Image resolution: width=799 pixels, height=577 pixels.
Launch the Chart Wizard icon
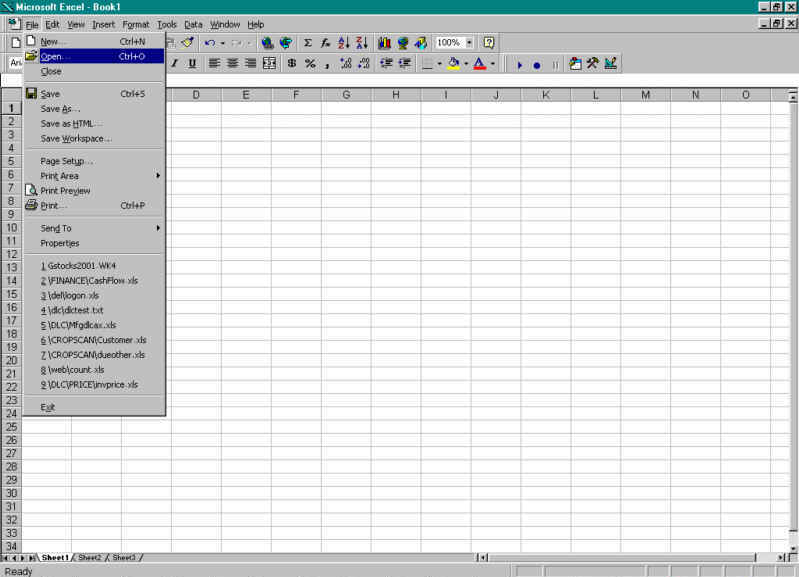(x=384, y=43)
